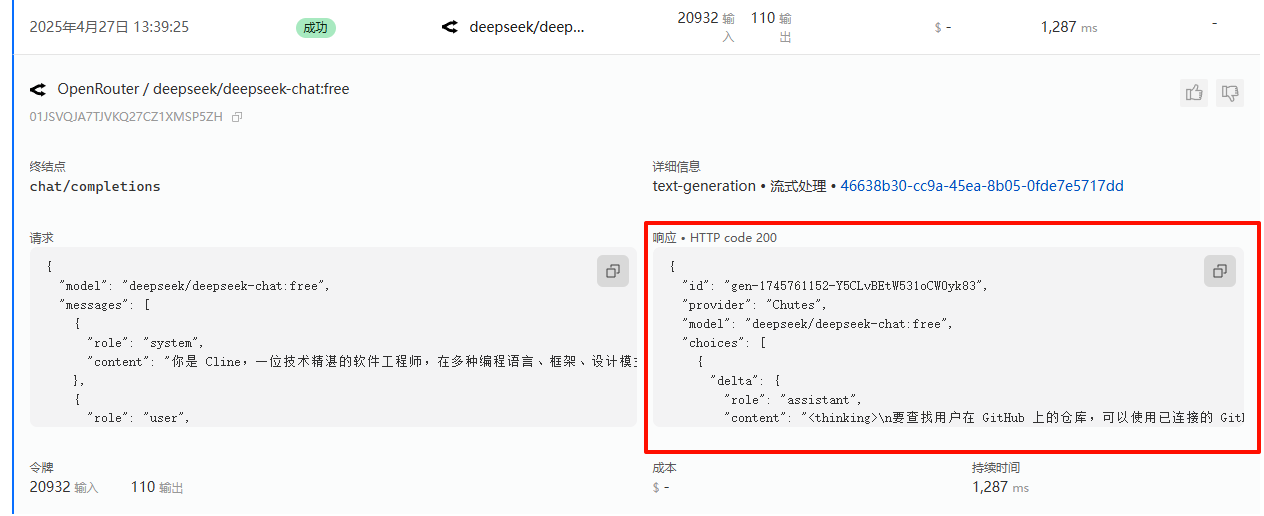1264x516 pixels.
Task: Click the 请求 section heading
Action: coord(42,238)
